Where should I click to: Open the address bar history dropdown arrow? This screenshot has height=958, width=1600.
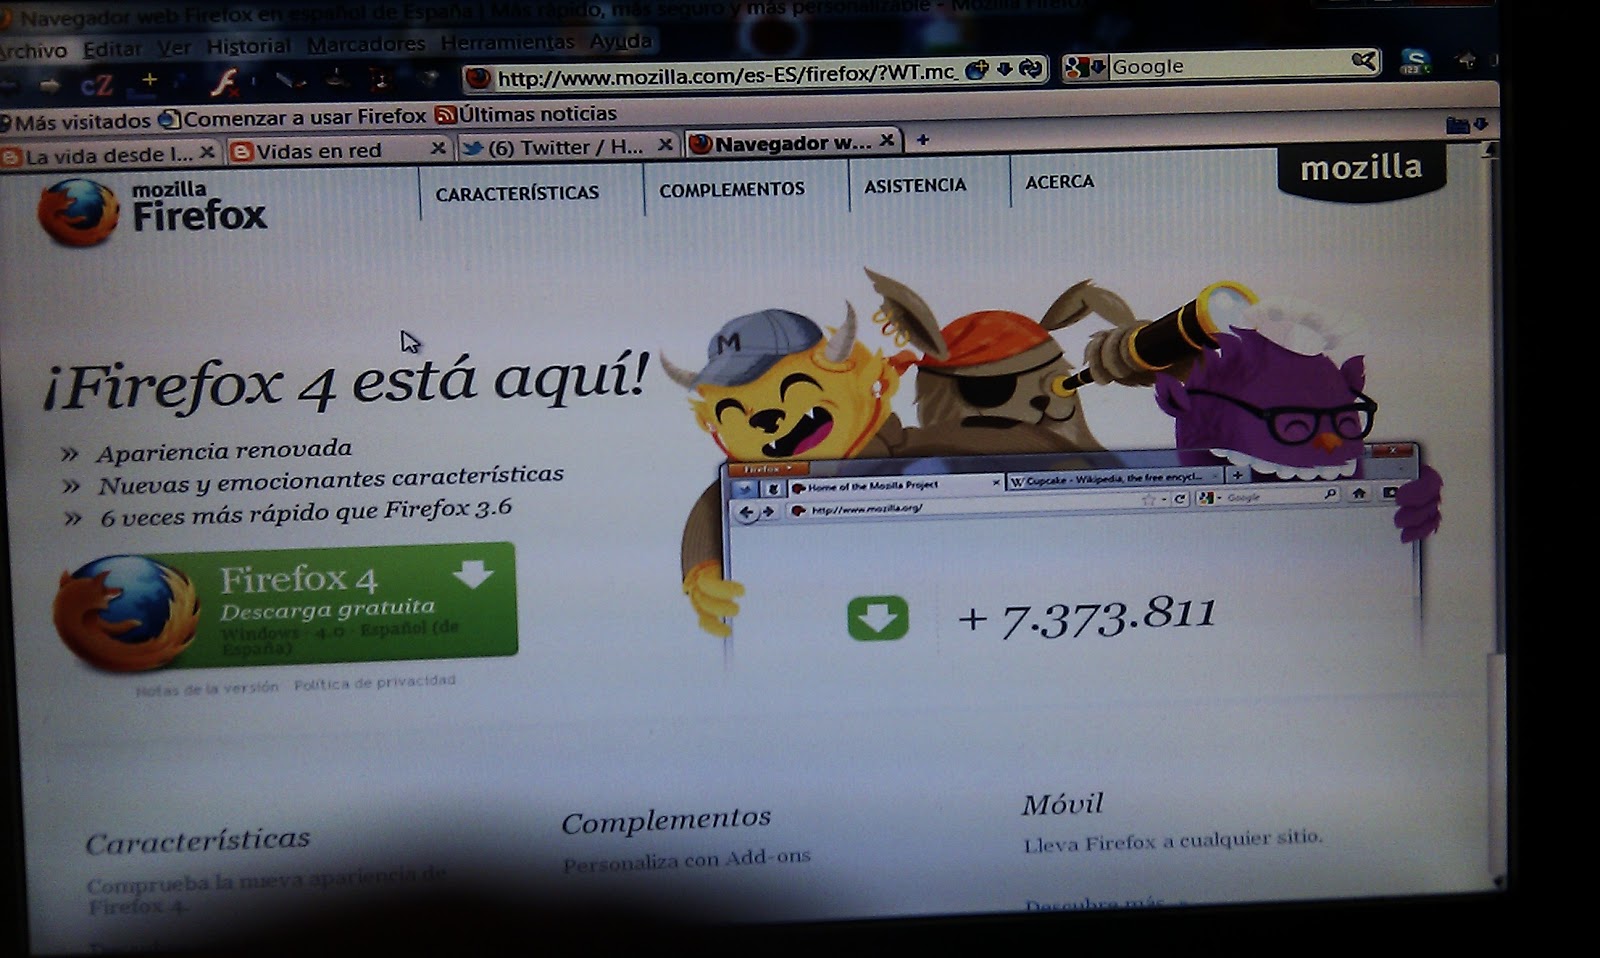(x=1005, y=68)
